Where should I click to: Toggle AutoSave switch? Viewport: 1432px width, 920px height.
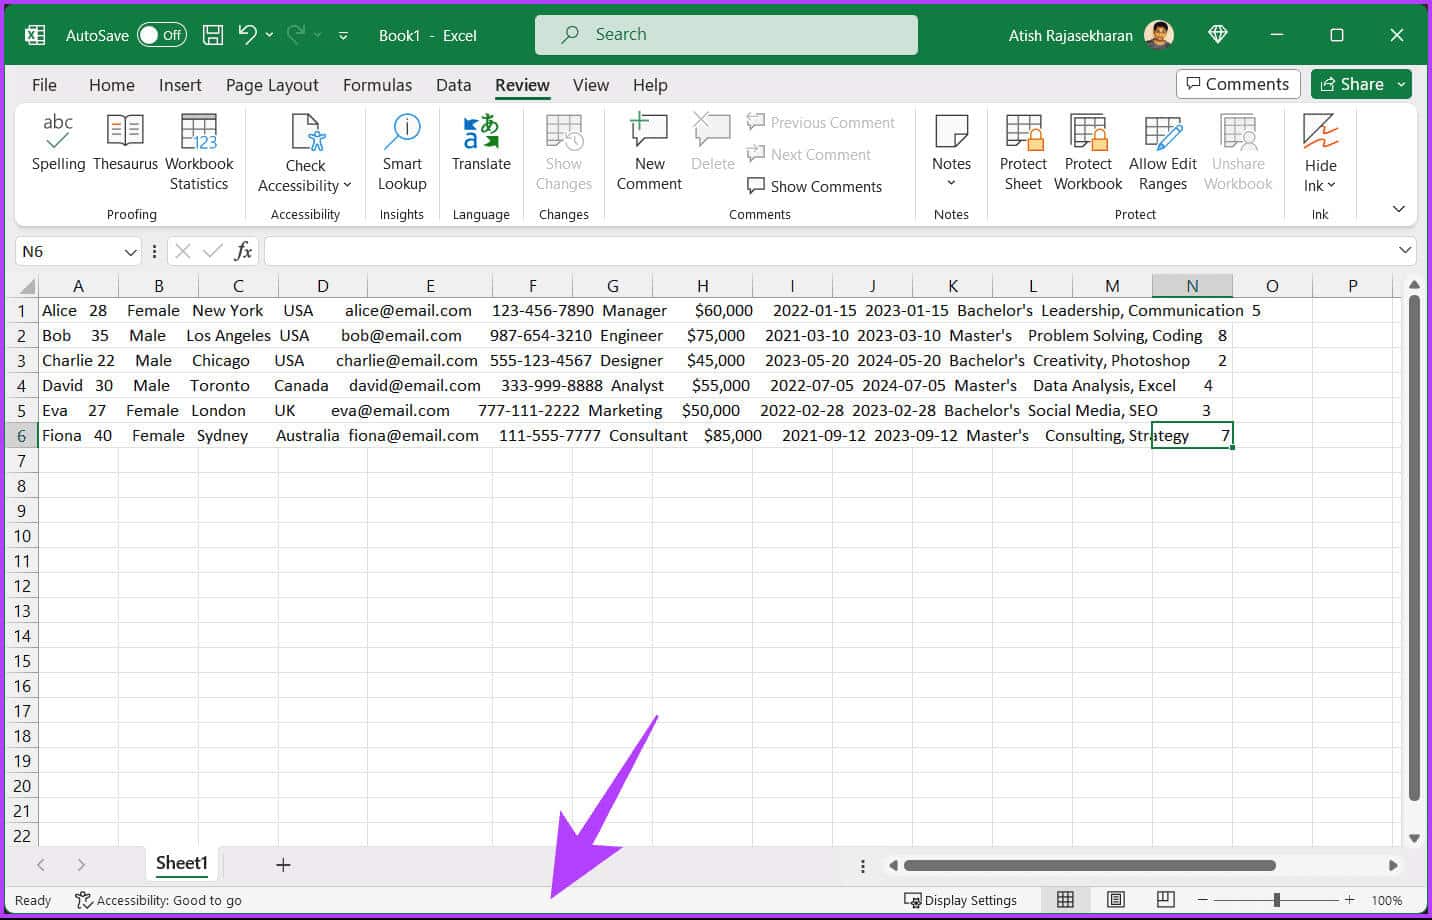click(162, 35)
